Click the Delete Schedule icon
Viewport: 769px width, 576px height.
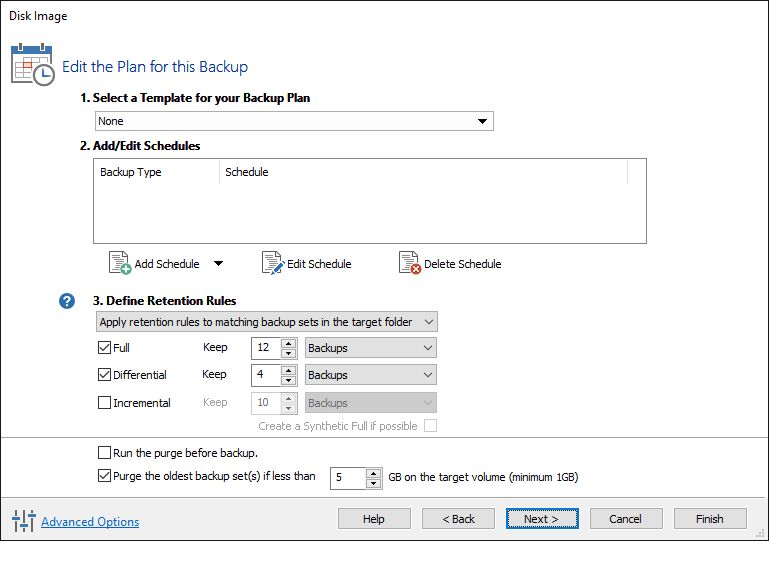[x=409, y=263]
